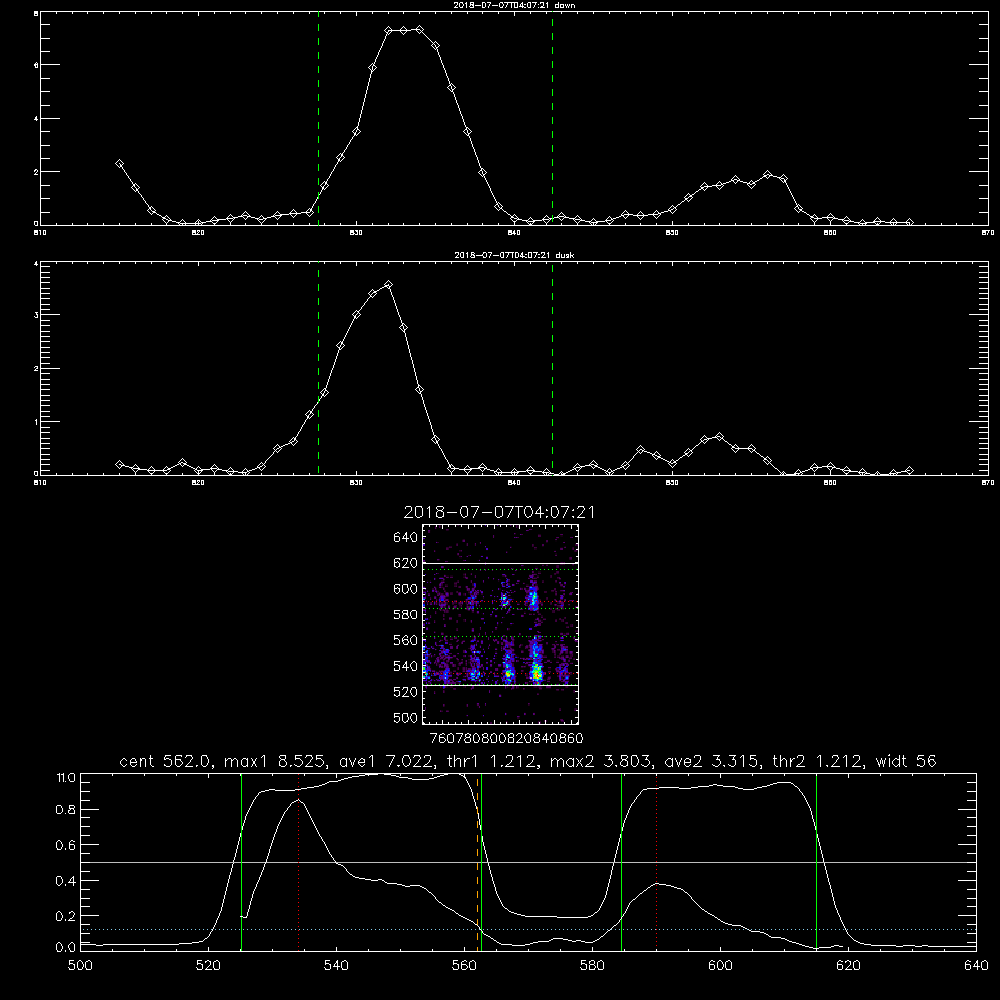This screenshot has width=1000, height=1000.
Task: Click the '500' x-axis label of bottom plot
Action: click(80, 966)
